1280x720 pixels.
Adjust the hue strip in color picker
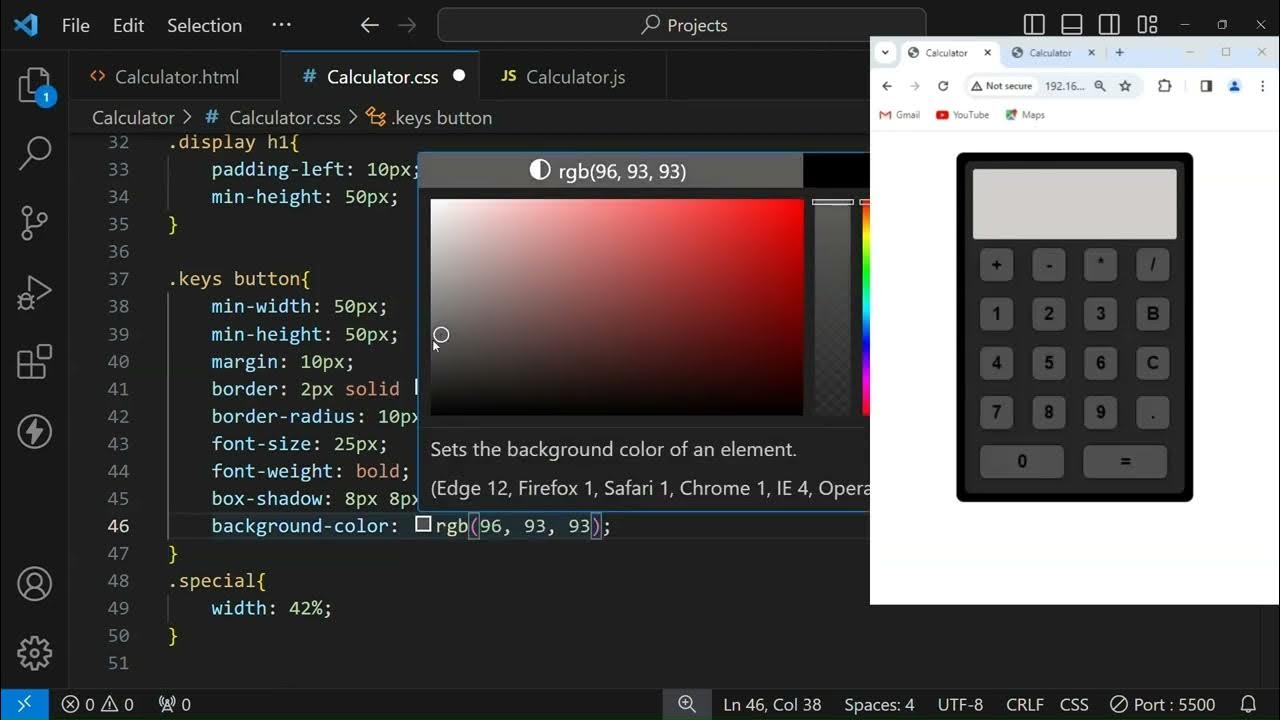point(866,307)
